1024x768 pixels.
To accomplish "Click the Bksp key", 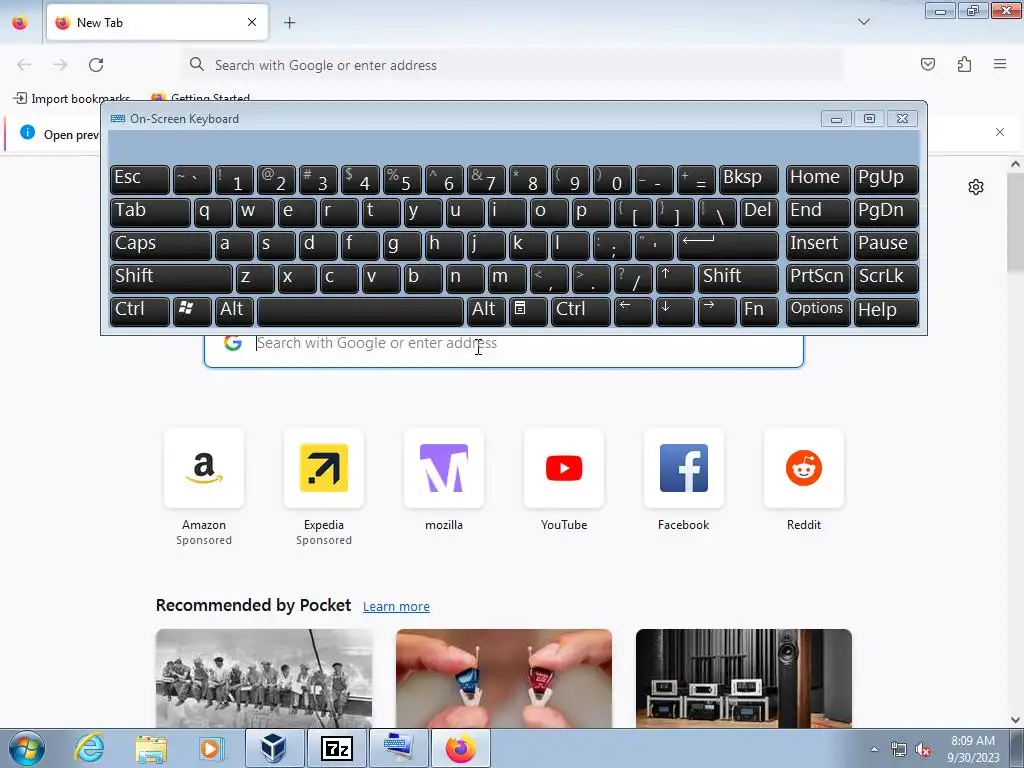I will (748, 180).
